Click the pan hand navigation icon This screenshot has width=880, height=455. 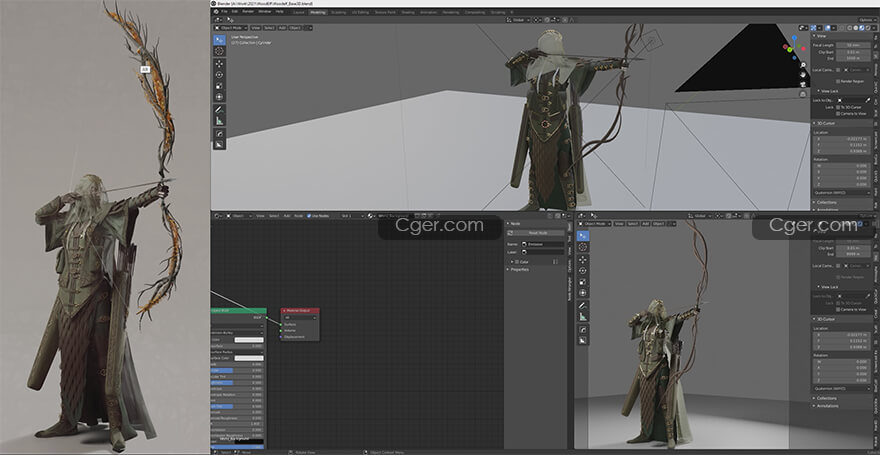[804, 75]
